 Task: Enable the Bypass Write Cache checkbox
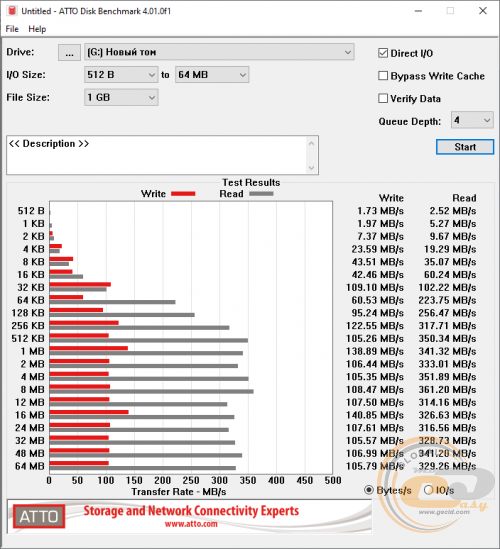tap(383, 76)
